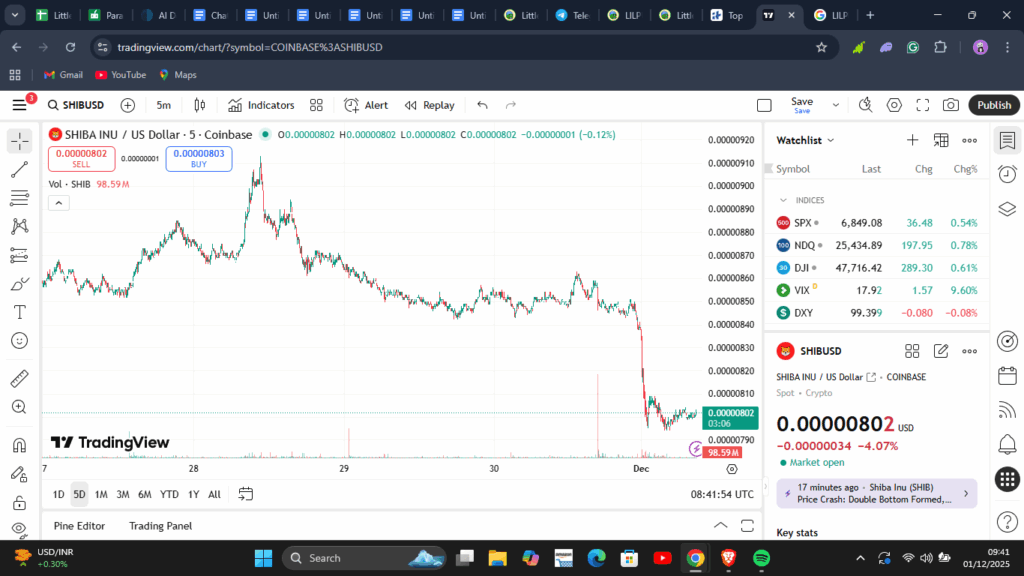Image resolution: width=1024 pixels, height=576 pixels.
Task: Open the 5m time interval dropdown
Action: point(163,105)
